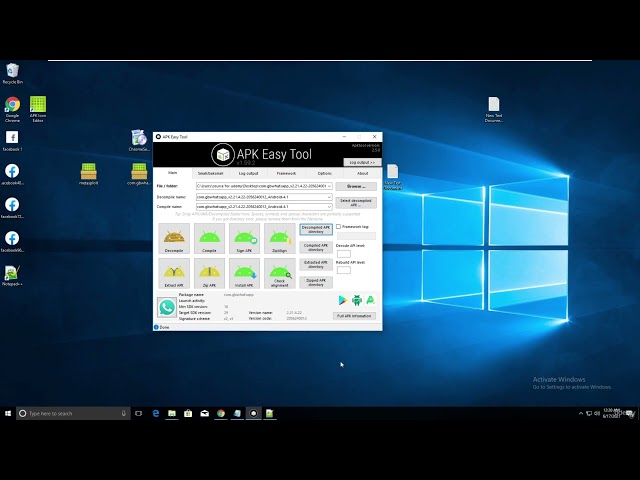
Task: Click the Windows search box
Action: pyautogui.click(x=73, y=413)
